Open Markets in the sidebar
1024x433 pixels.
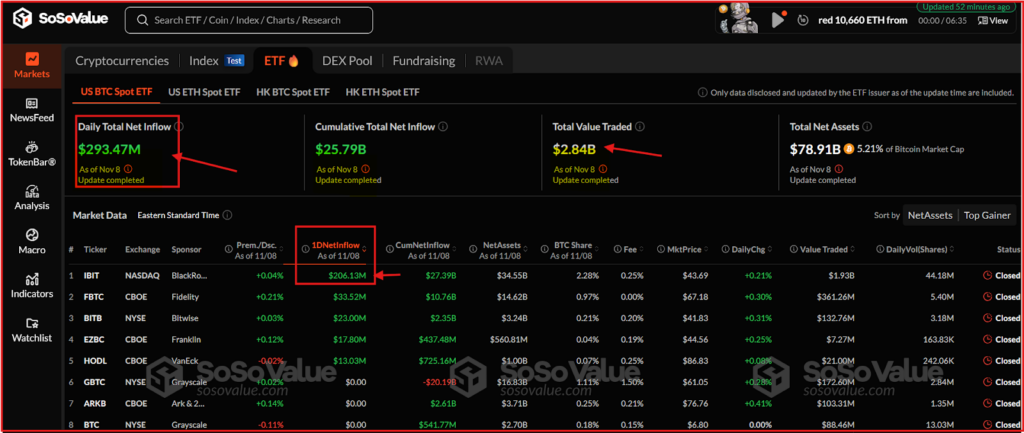(x=32, y=66)
